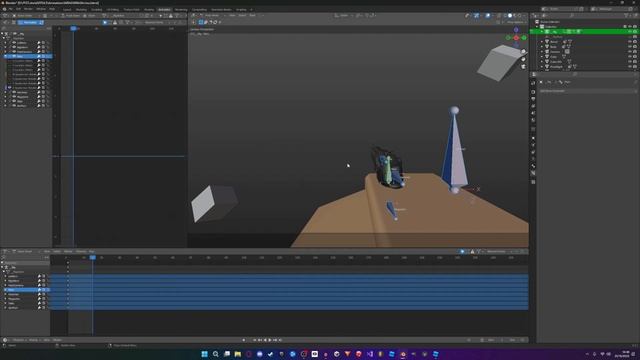Screen dimensions: 640x360
Task: Switch to the Layout workspace tab
Action: [x=67, y=9]
